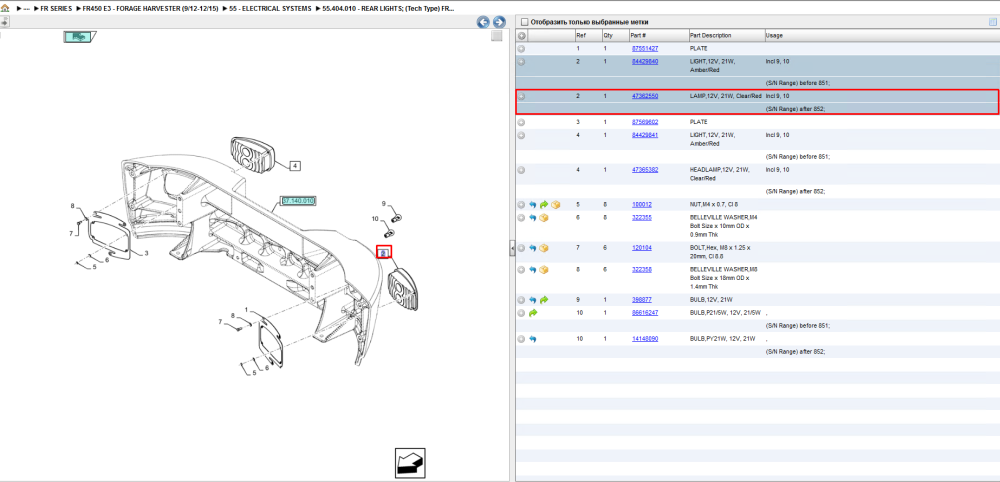Image resolution: width=1000 pixels, height=482 pixels.
Task: Open part number link 47382550
Action: click(645, 96)
